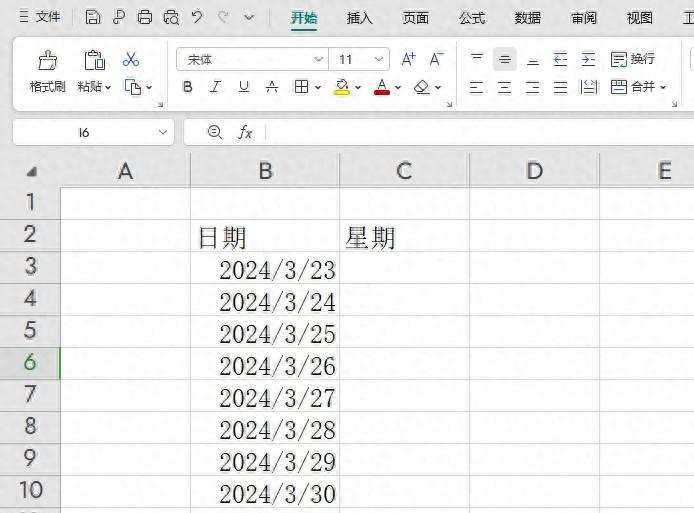This screenshot has width=694, height=513.
Task: Decrease font size with A-
Action: 436,59
